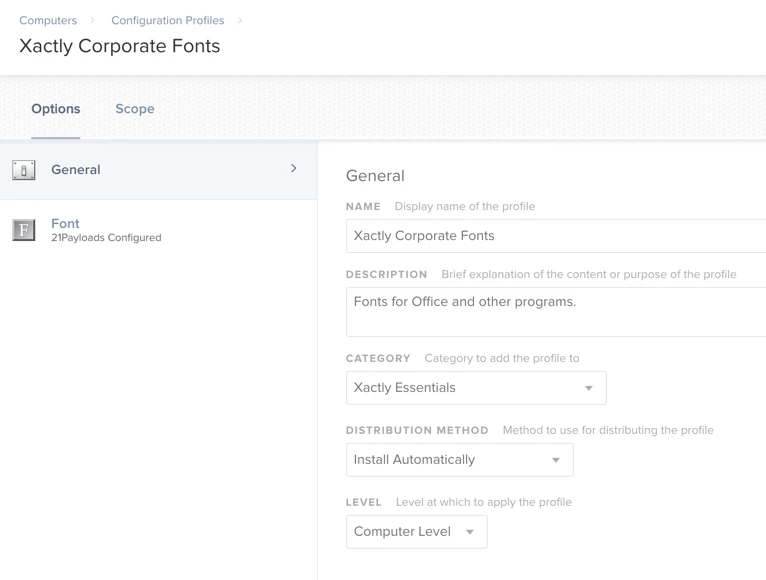Image resolution: width=766 pixels, height=580 pixels.
Task: Click into the profile Name field
Action: pos(555,236)
